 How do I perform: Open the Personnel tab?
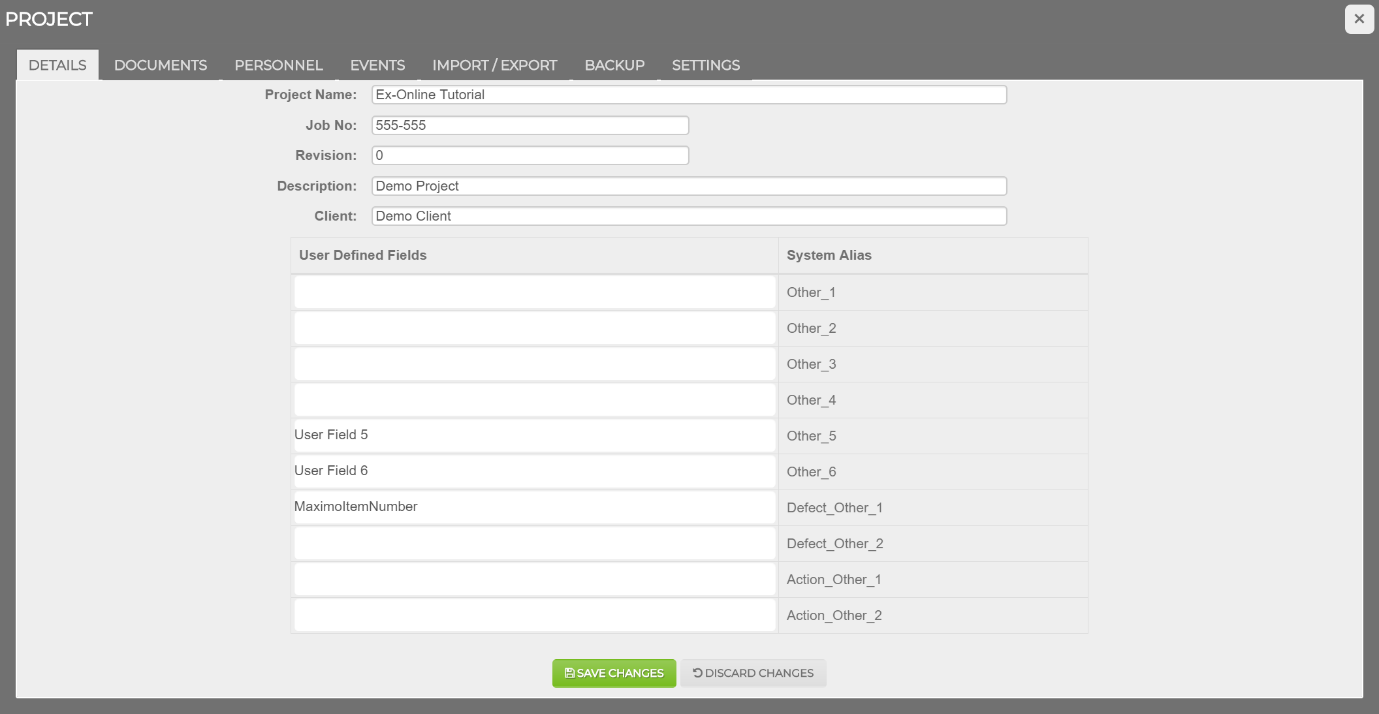click(x=278, y=65)
